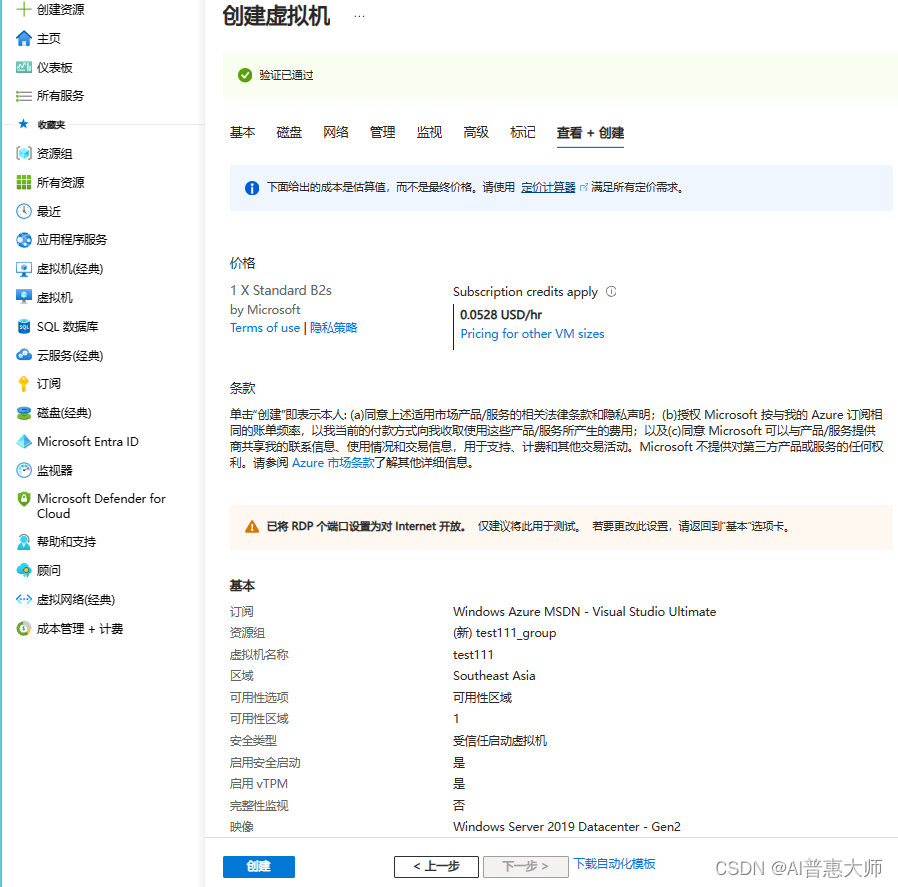898x887 pixels.
Task: Click the plus icon for 创建资源
Action: (23, 9)
